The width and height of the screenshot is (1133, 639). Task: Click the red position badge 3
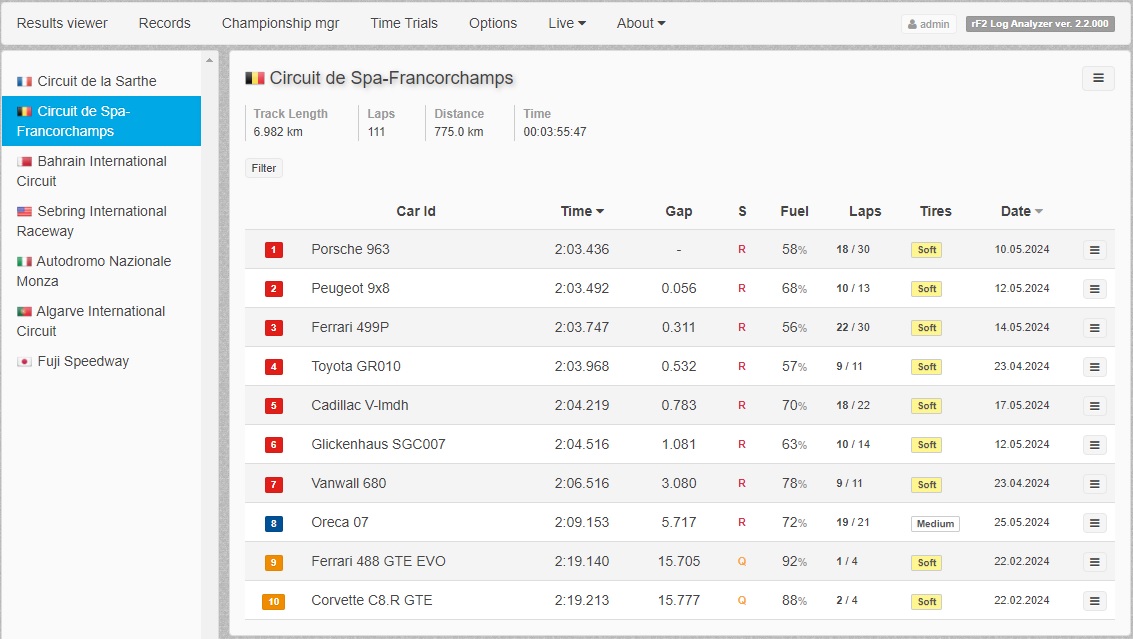(274, 328)
